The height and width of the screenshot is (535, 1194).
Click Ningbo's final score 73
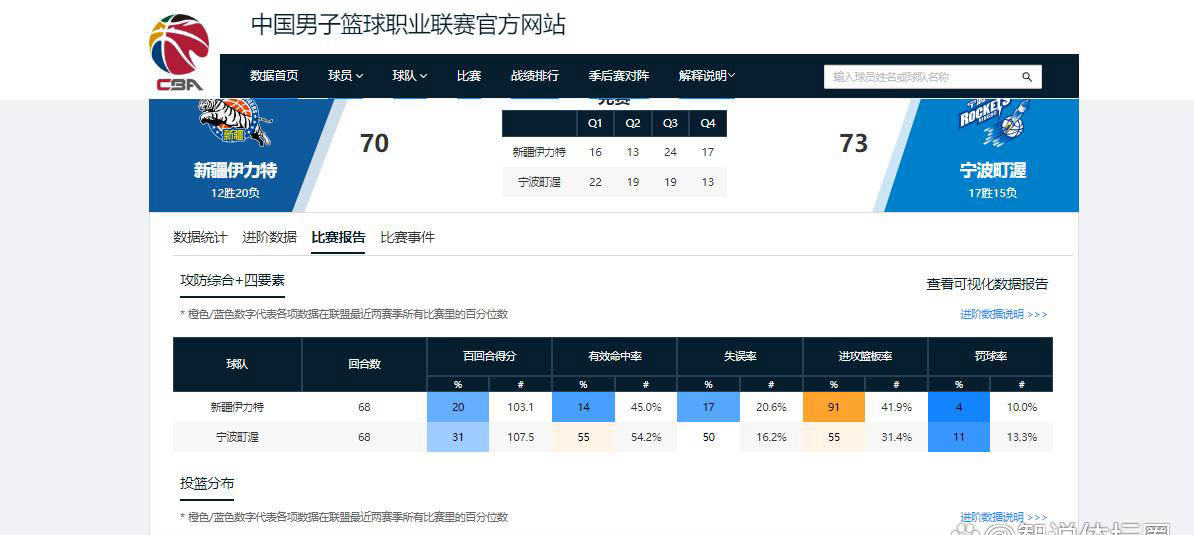854,143
